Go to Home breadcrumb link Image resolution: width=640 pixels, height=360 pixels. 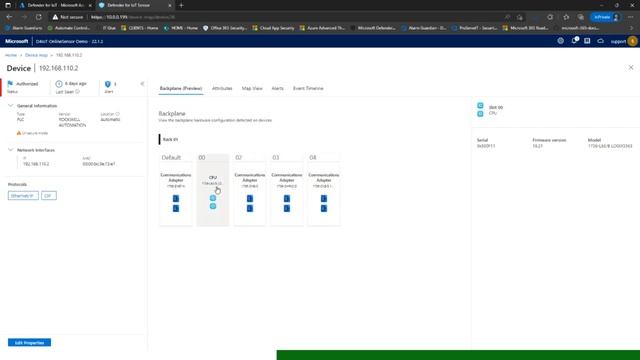[11, 55]
